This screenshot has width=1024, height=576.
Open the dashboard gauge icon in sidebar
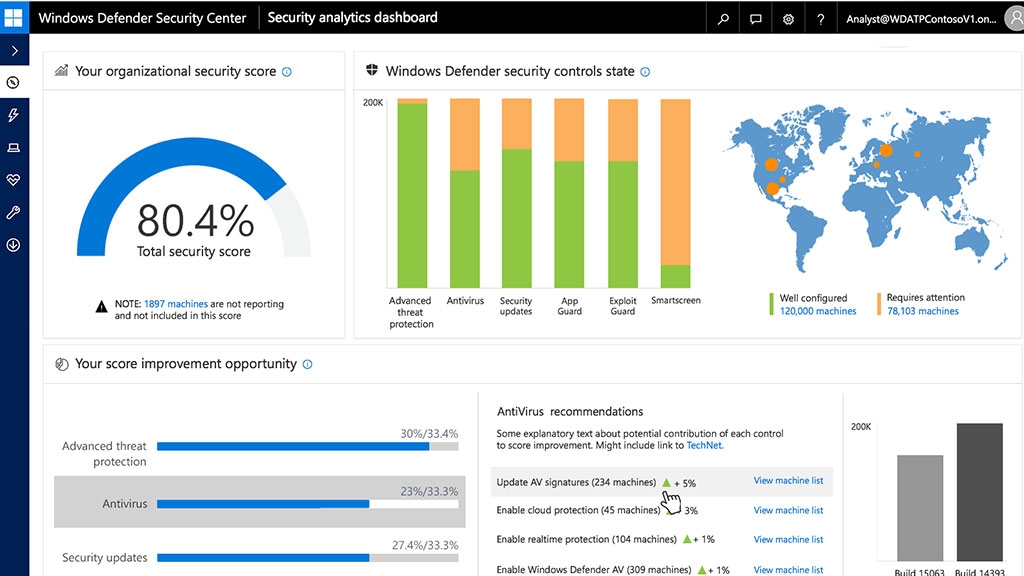coord(13,82)
